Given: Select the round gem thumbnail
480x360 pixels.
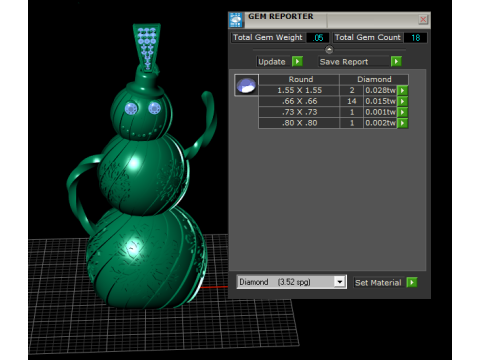Looking at the screenshot, I should point(246,85).
